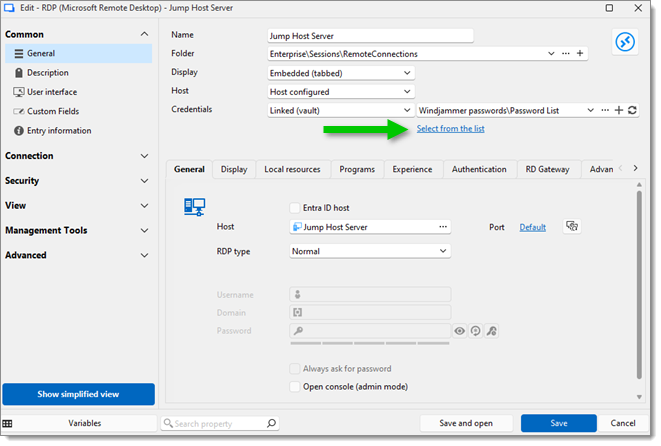This screenshot has height=446, width=661.
Task: Click the Domain input field
Action: point(370,312)
